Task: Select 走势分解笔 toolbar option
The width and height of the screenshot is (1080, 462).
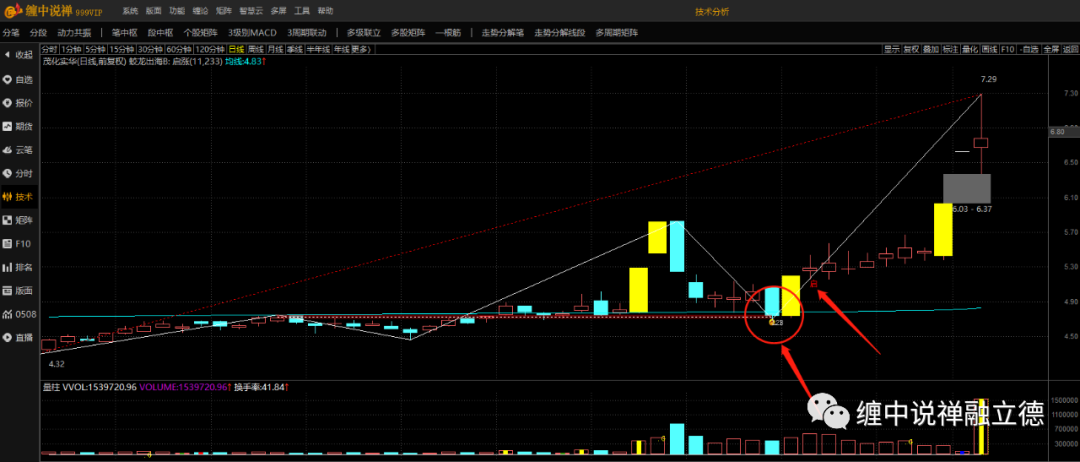Action: point(503,33)
